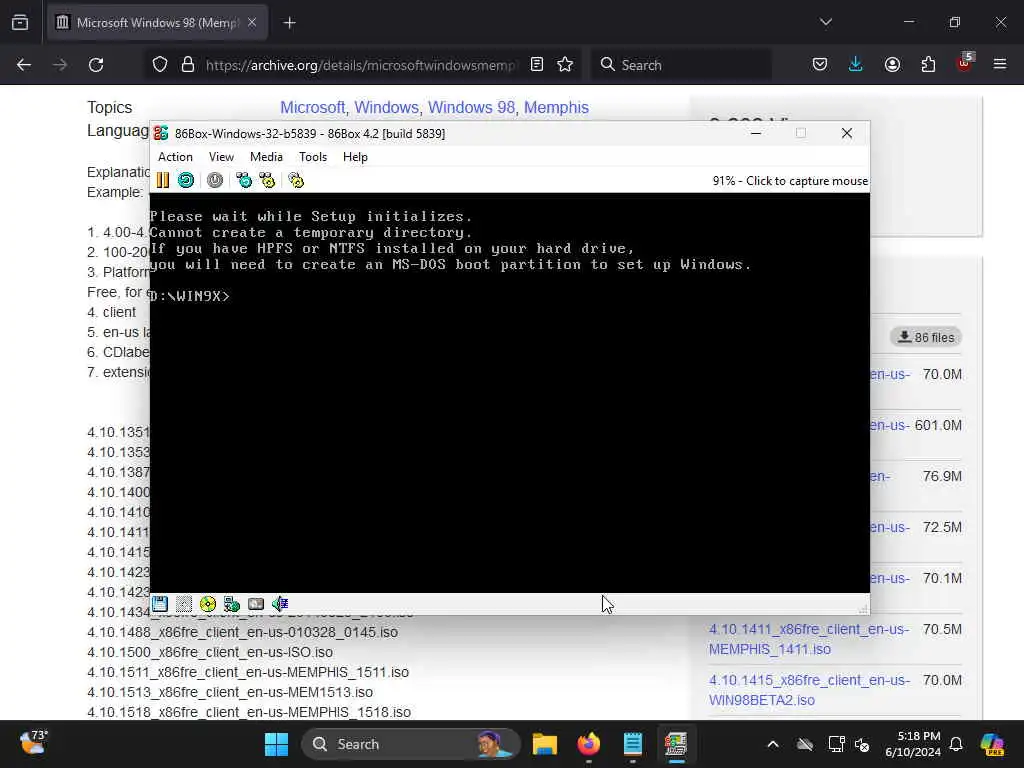Toggle Firefox reader view icon
The height and width of the screenshot is (768, 1024).
pos(537,64)
